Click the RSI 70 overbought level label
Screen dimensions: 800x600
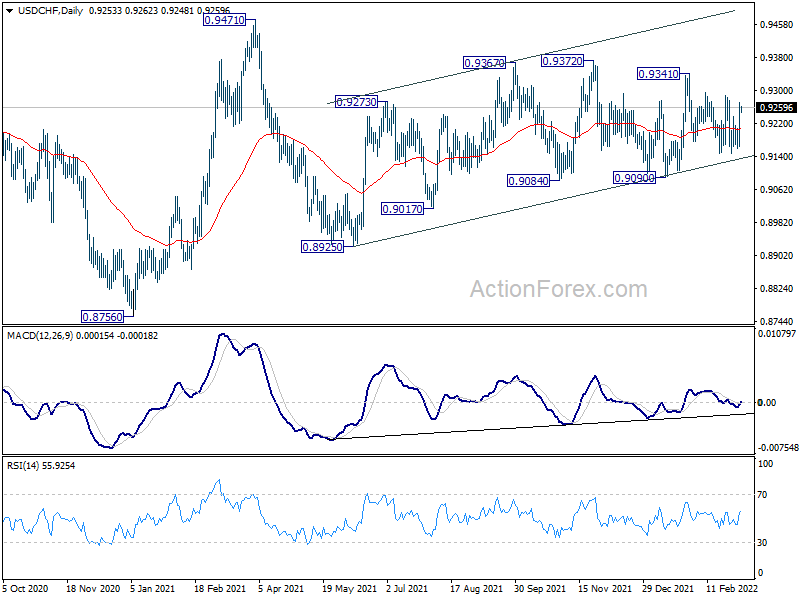762,494
